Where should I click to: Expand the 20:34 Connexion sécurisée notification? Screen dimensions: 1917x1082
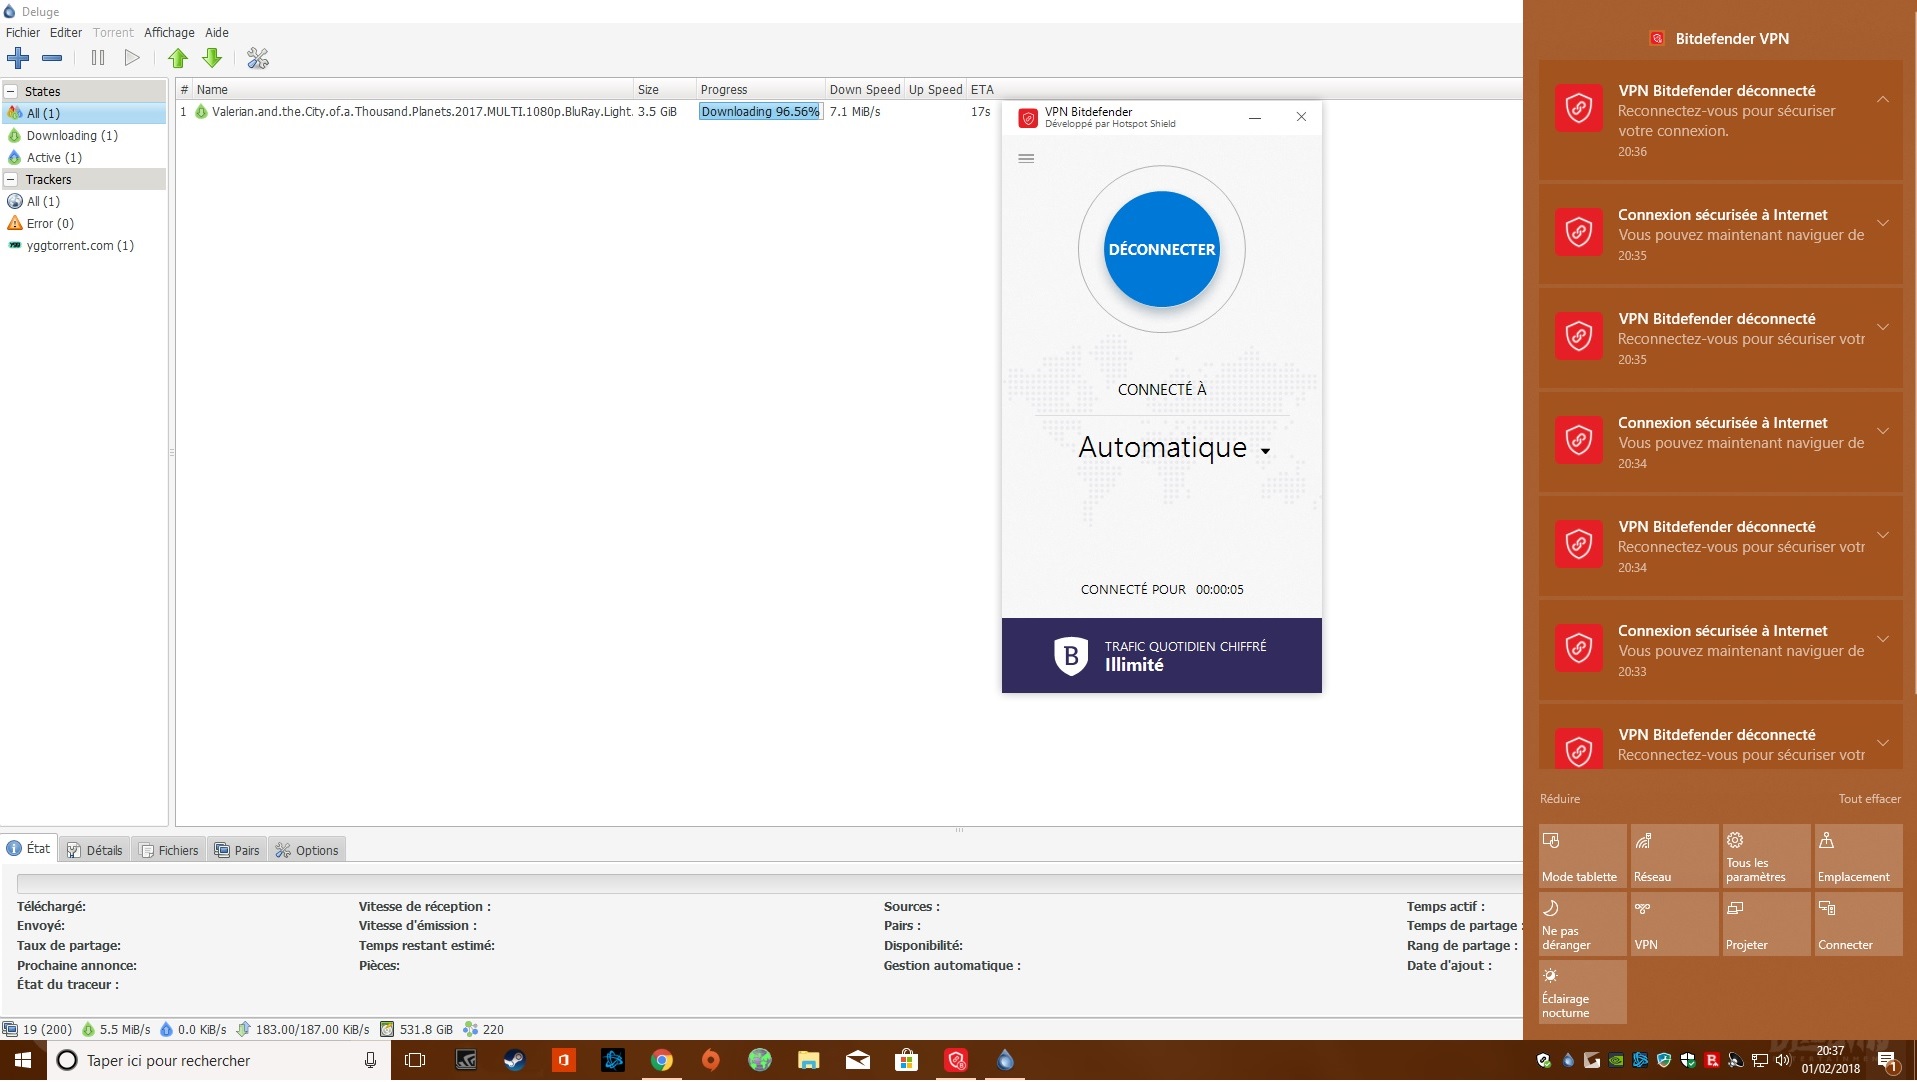pos(1883,431)
